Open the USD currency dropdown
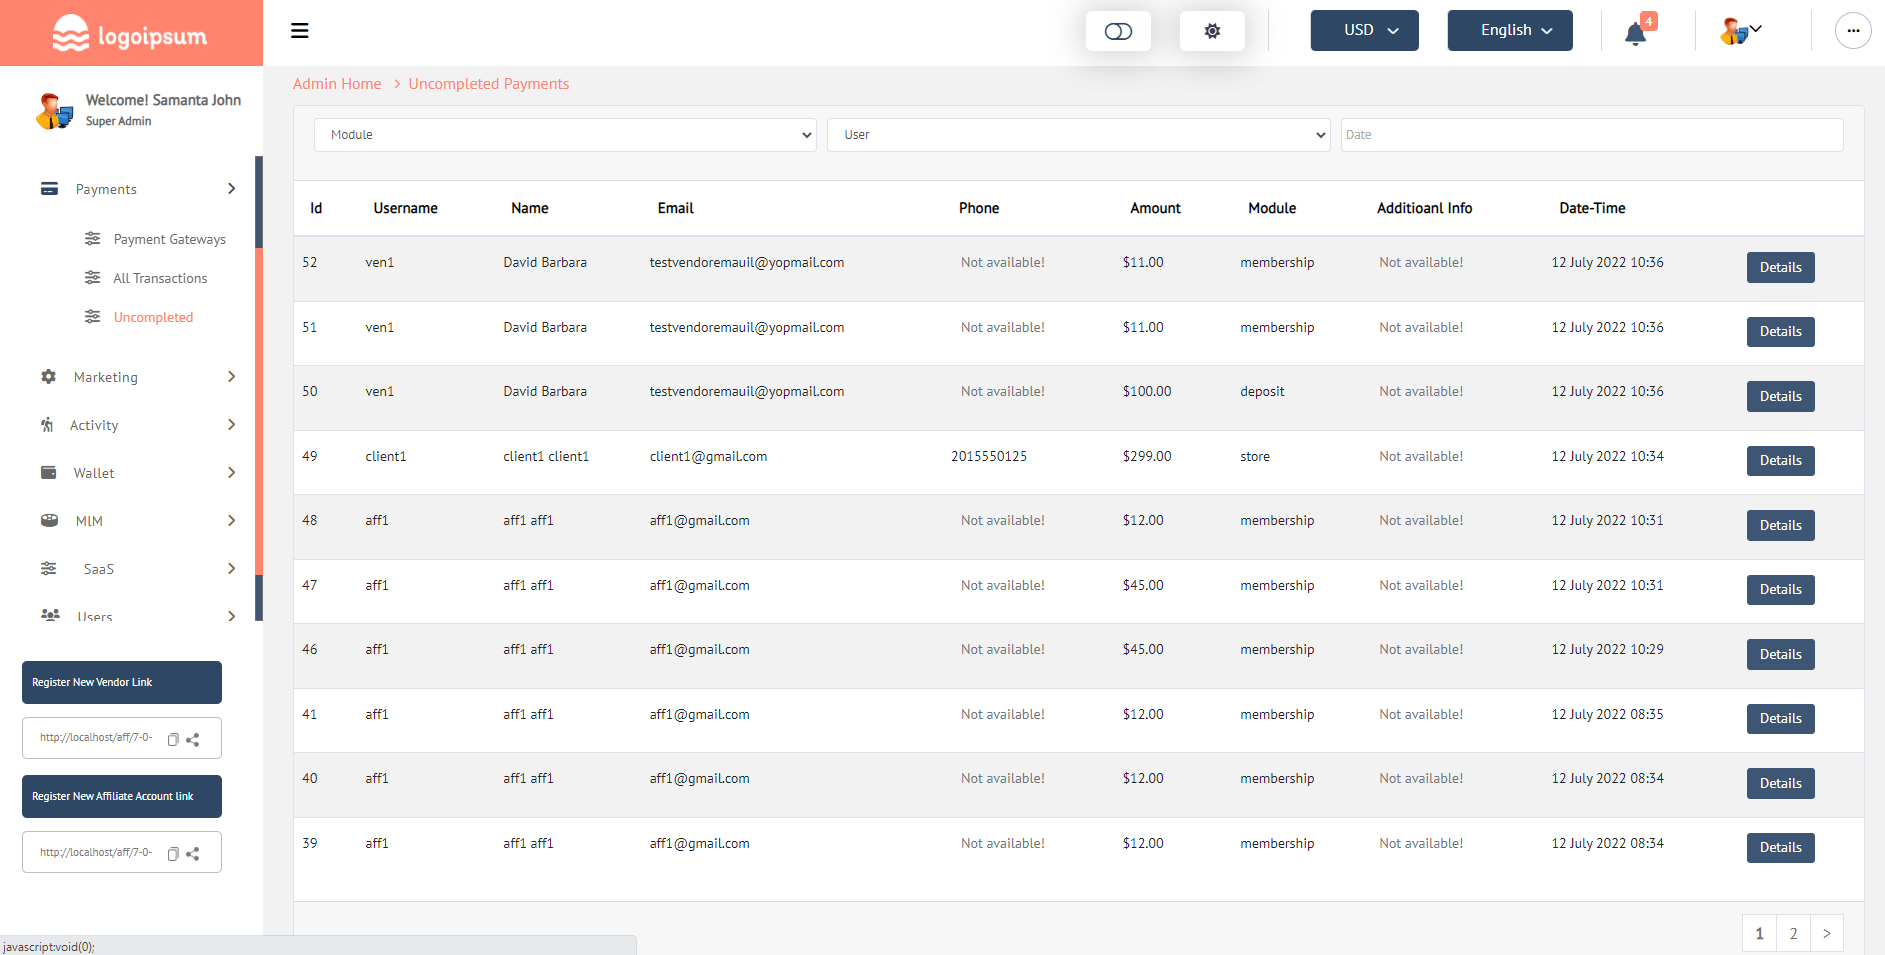This screenshot has height=955, width=1885. pyautogui.click(x=1364, y=30)
